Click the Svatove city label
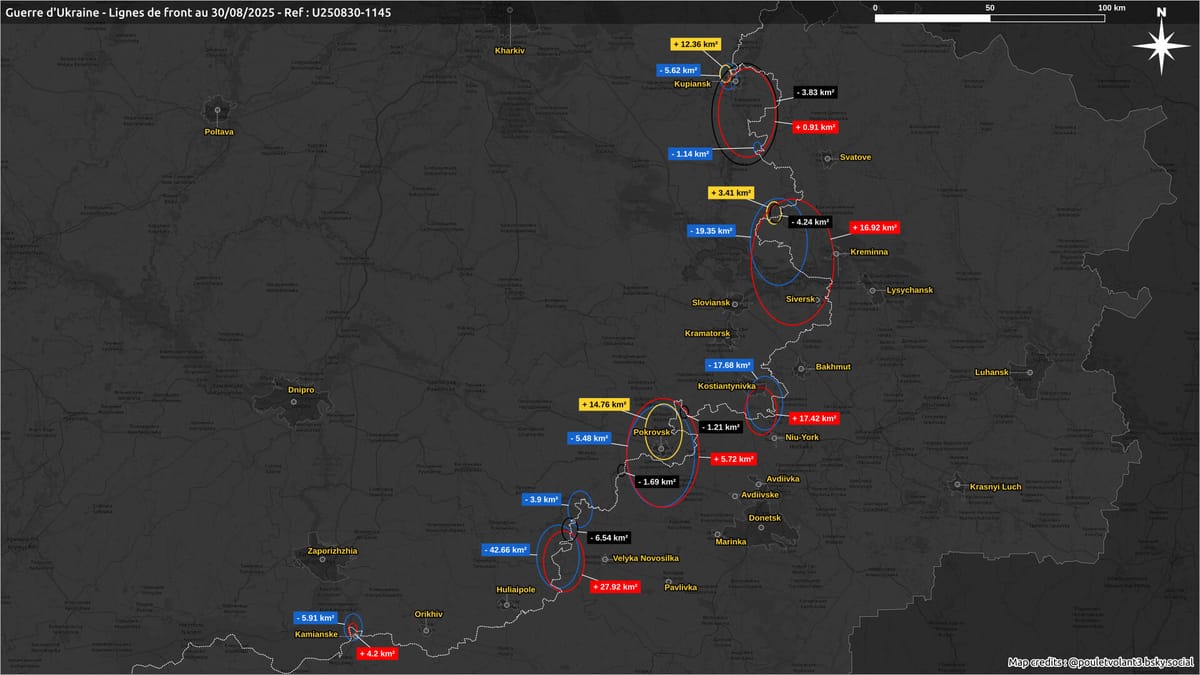Image resolution: width=1200 pixels, height=675 pixels. 855,157
